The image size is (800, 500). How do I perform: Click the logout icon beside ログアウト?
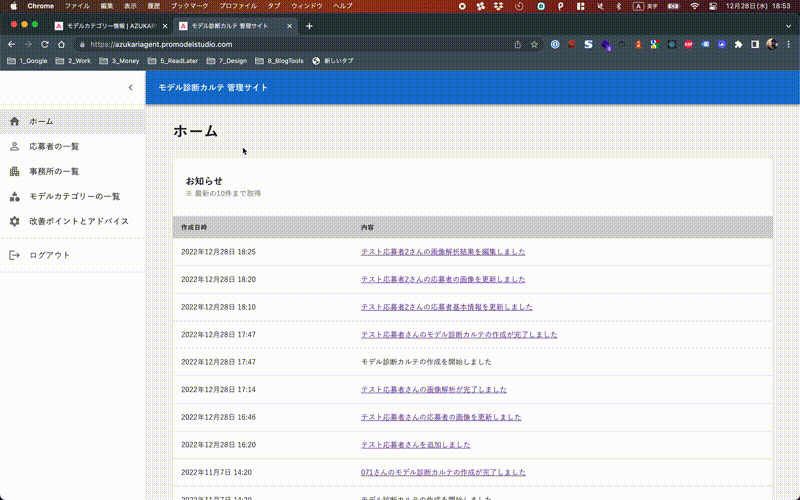click(14, 255)
